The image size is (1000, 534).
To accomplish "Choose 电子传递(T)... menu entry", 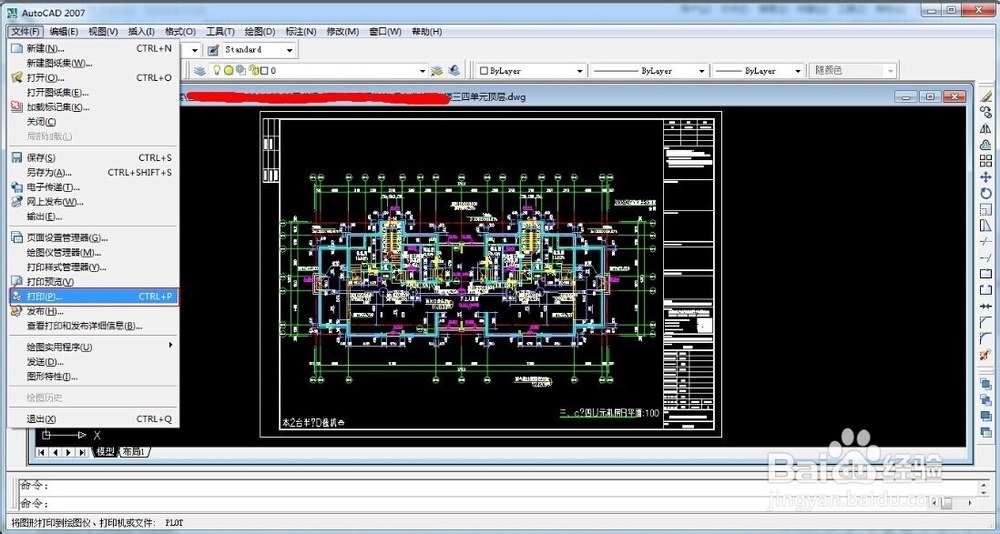I will point(93,187).
